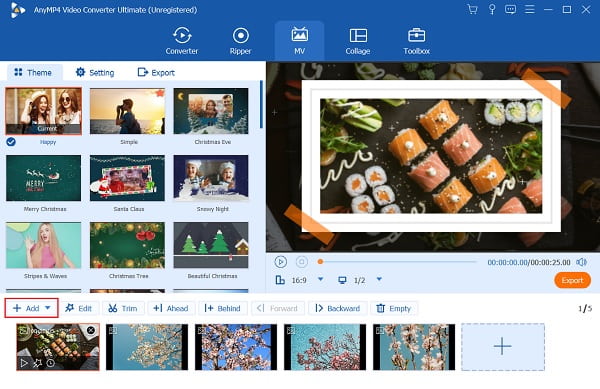600x389 pixels.
Task: Choose the Christmas Eve theme
Action: [211, 111]
